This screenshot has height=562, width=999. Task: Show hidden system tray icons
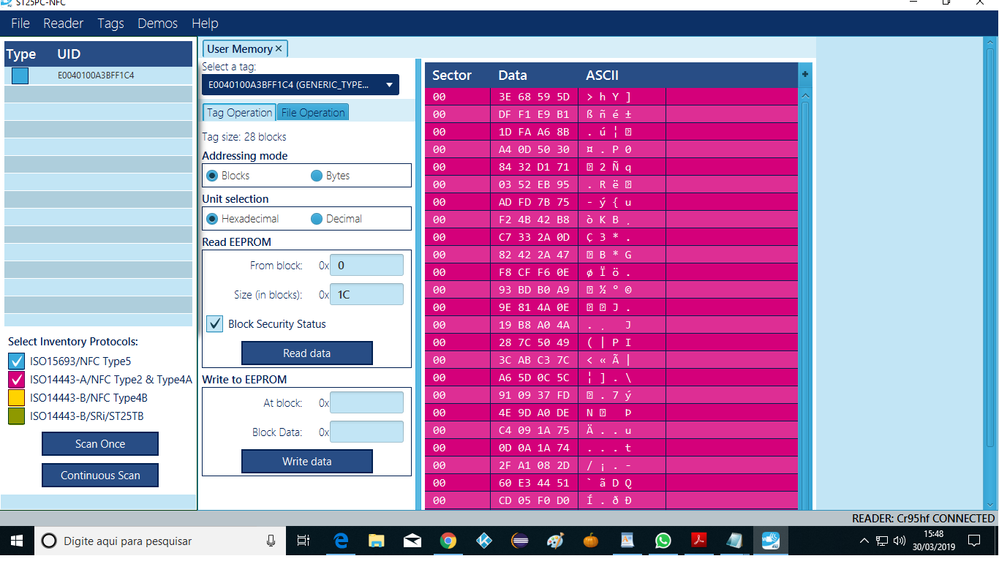[x=864, y=541]
